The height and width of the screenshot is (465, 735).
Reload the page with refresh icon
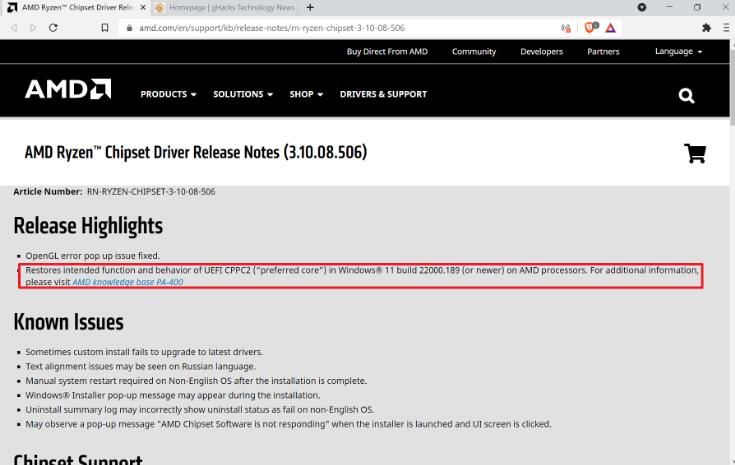(53, 28)
